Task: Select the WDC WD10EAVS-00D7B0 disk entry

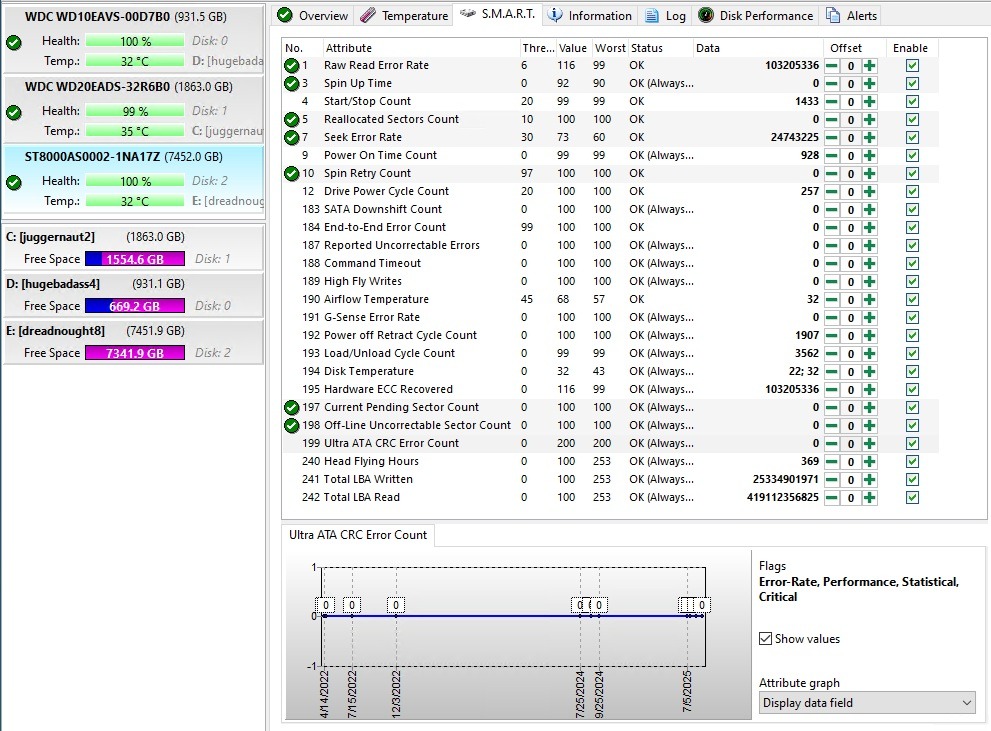Action: click(x=133, y=39)
